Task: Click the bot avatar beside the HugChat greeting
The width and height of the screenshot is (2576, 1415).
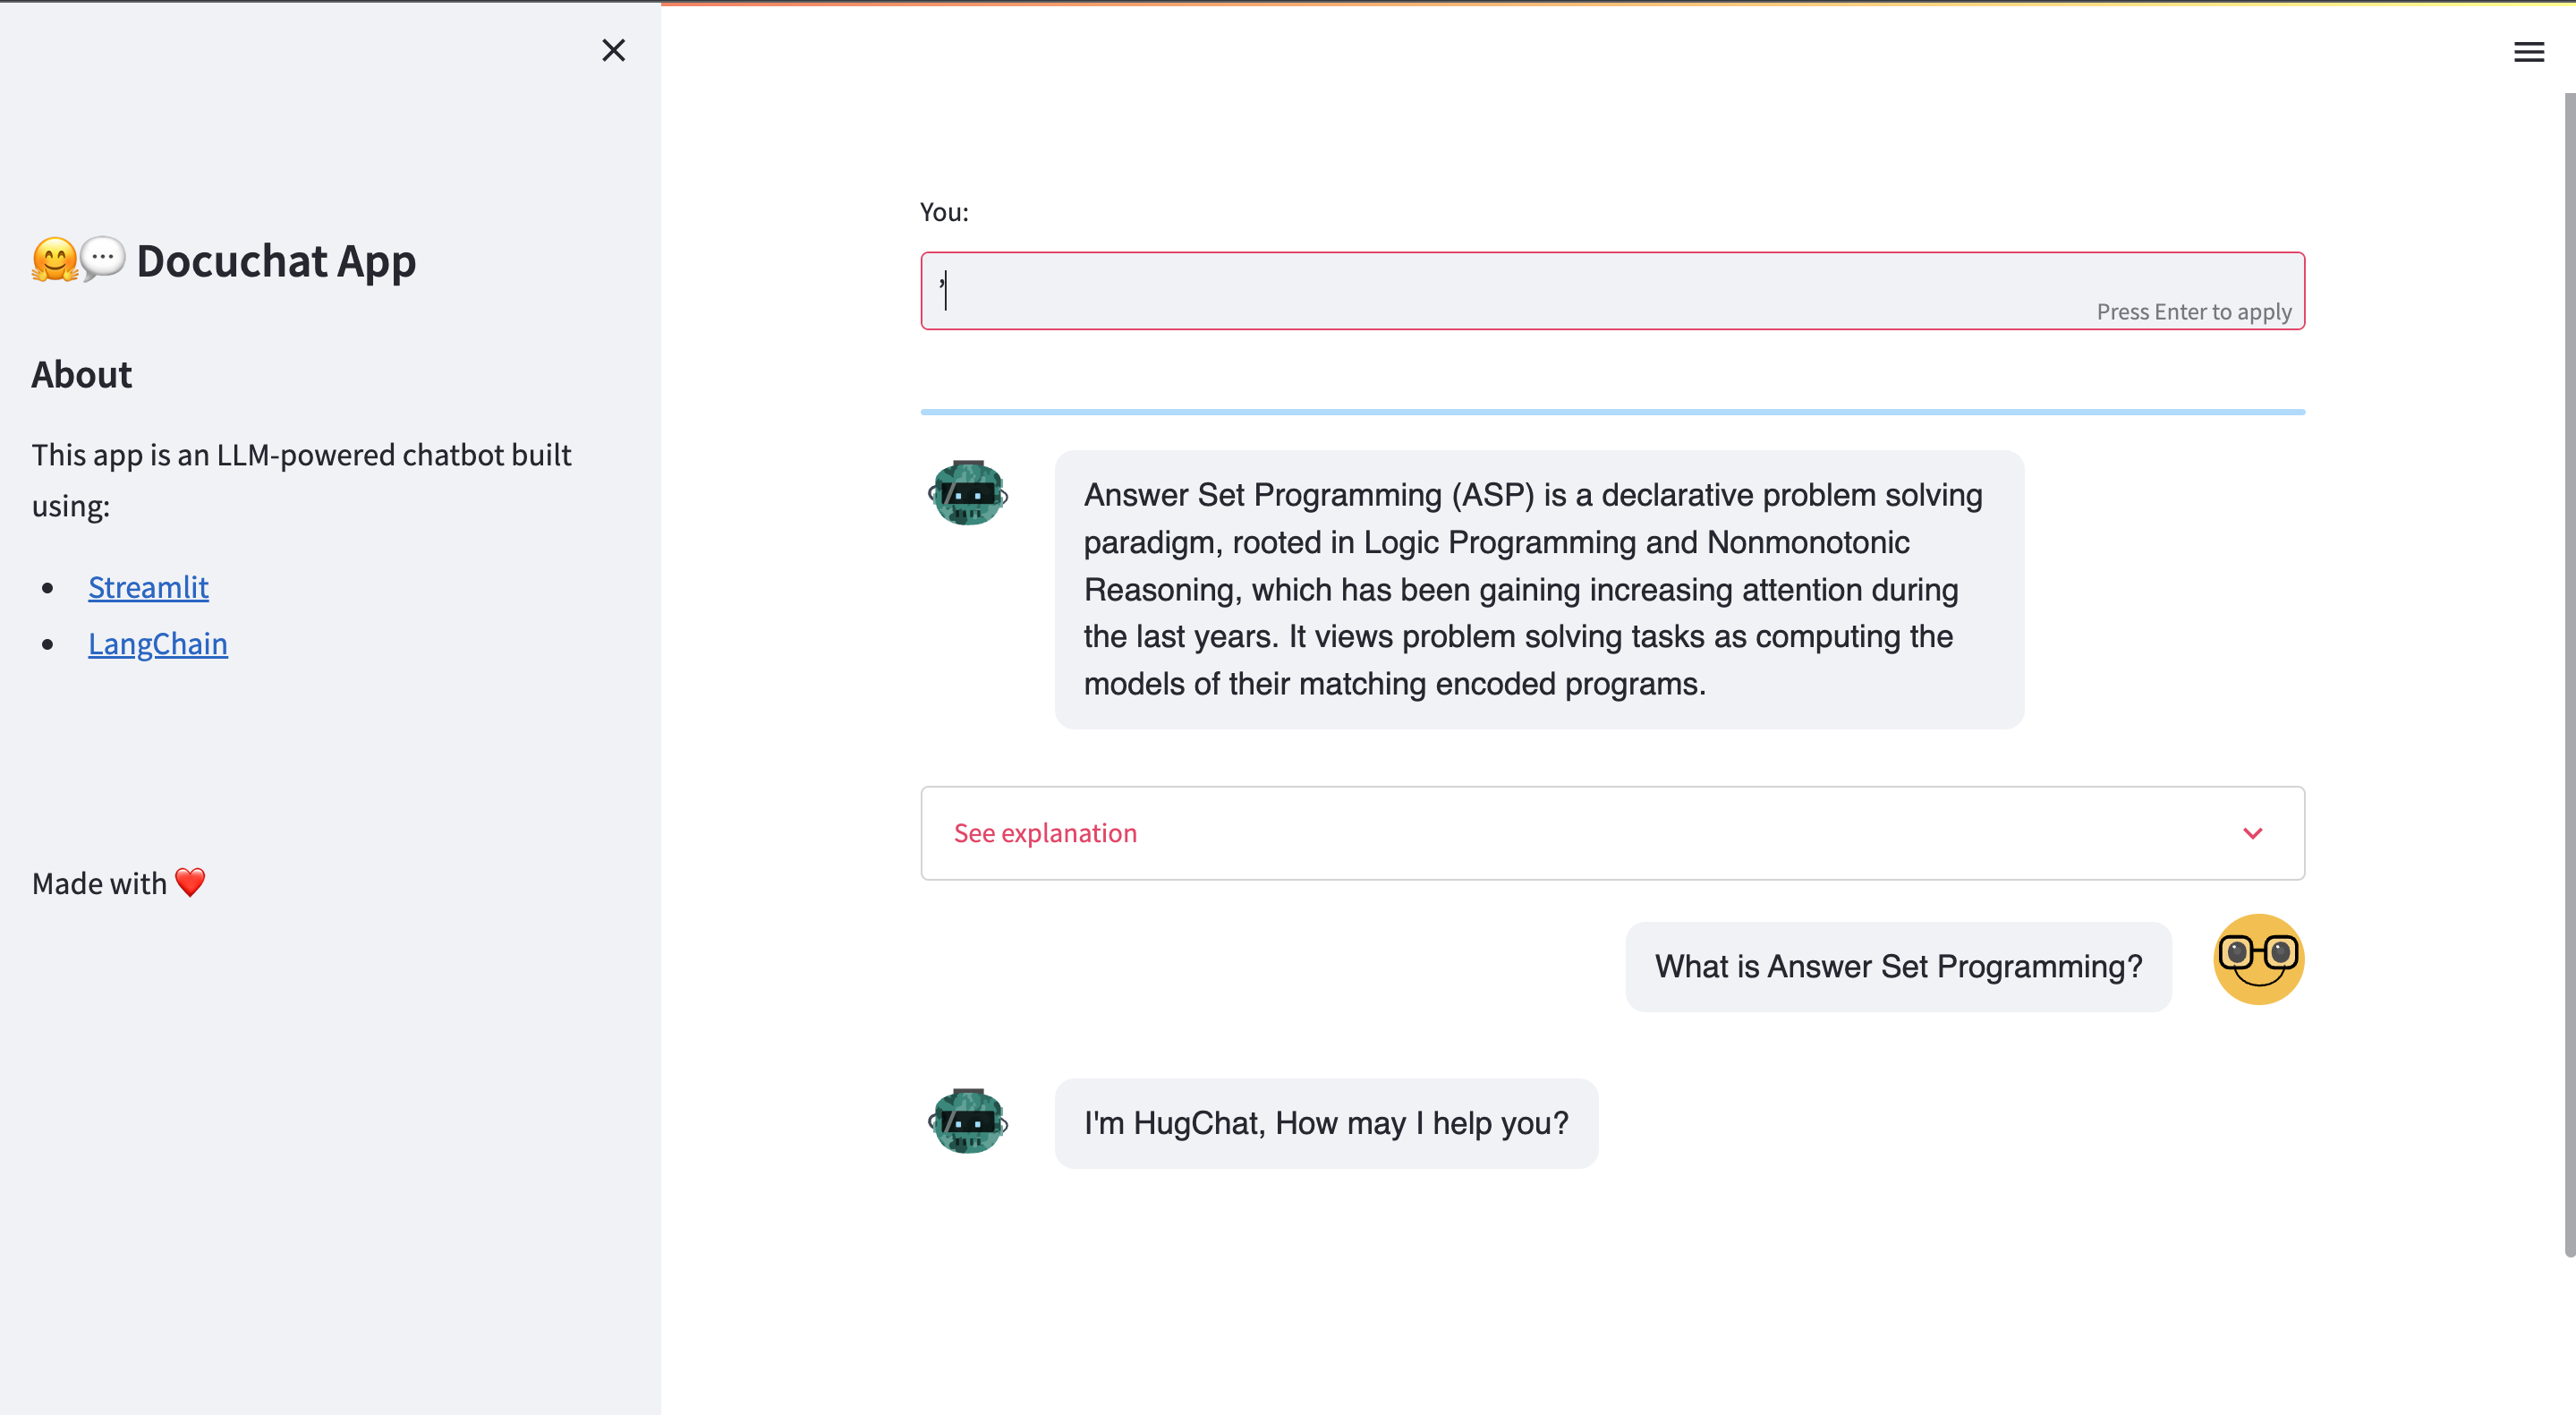Action: click(x=967, y=1121)
